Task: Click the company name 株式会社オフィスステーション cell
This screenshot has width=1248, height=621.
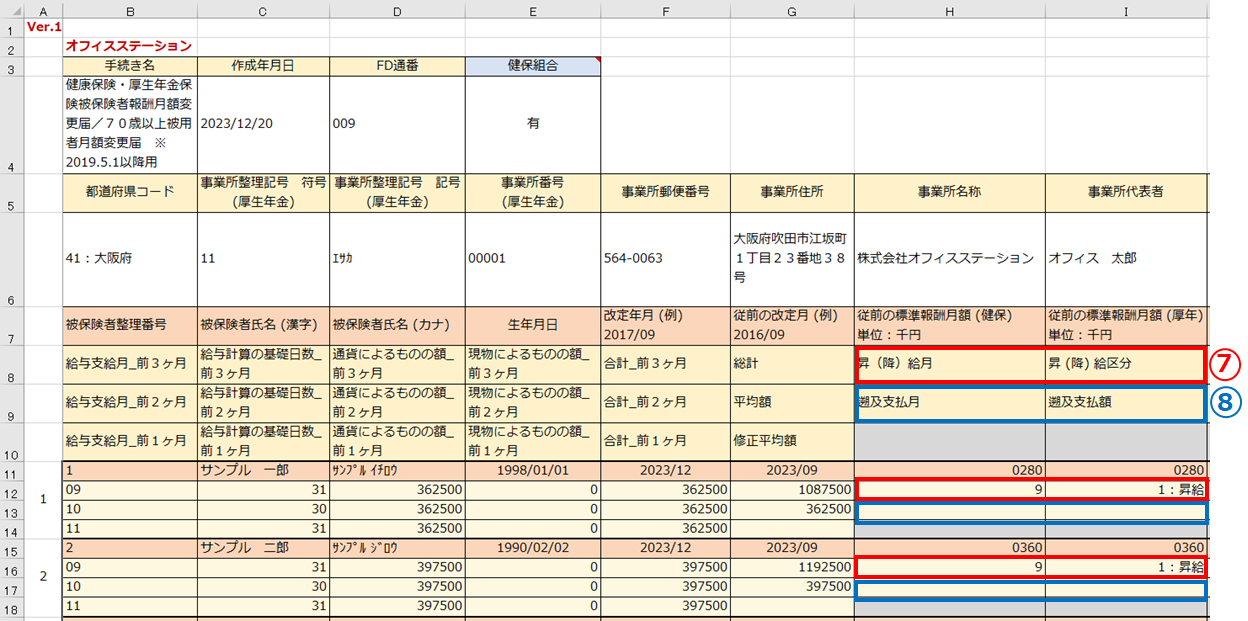Action: click(x=949, y=258)
